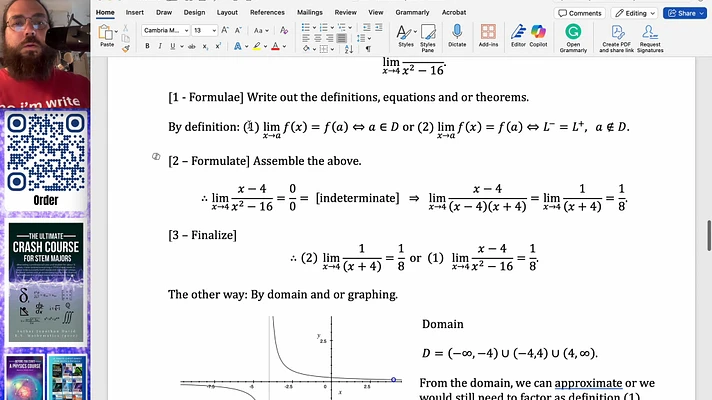Open the Grammarly tab
Screen dimensions: 712x400
coord(412,12)
